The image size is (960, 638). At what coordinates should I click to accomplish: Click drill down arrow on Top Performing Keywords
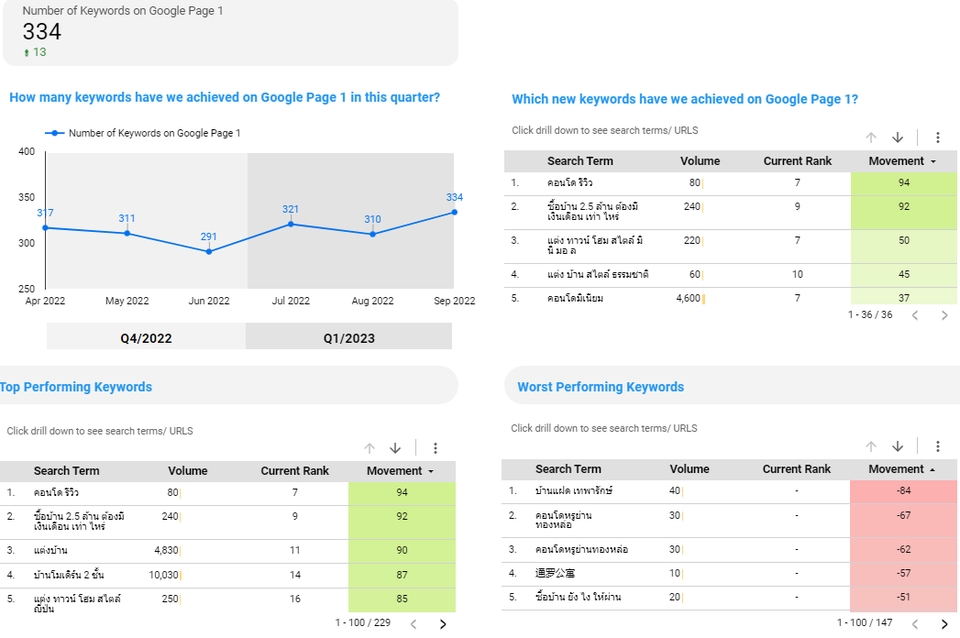(395, 447)
